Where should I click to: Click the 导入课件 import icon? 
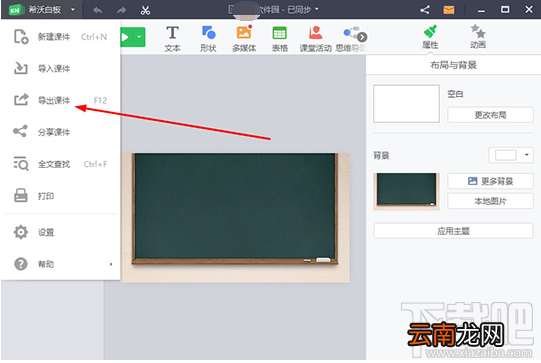tap(21, 68)
